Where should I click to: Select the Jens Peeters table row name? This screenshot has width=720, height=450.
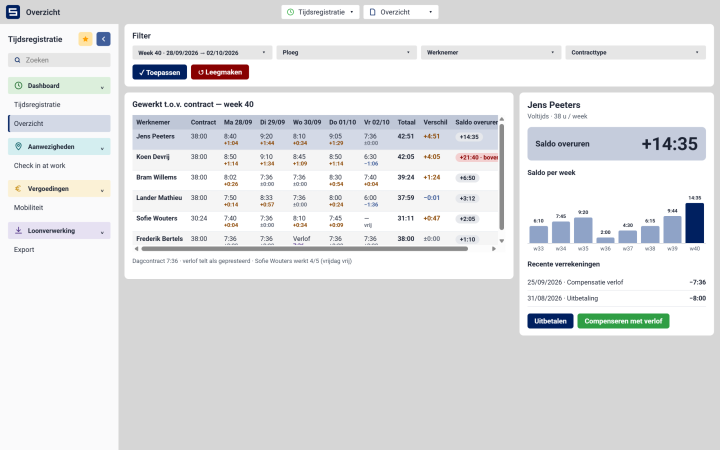click(155, 136)
